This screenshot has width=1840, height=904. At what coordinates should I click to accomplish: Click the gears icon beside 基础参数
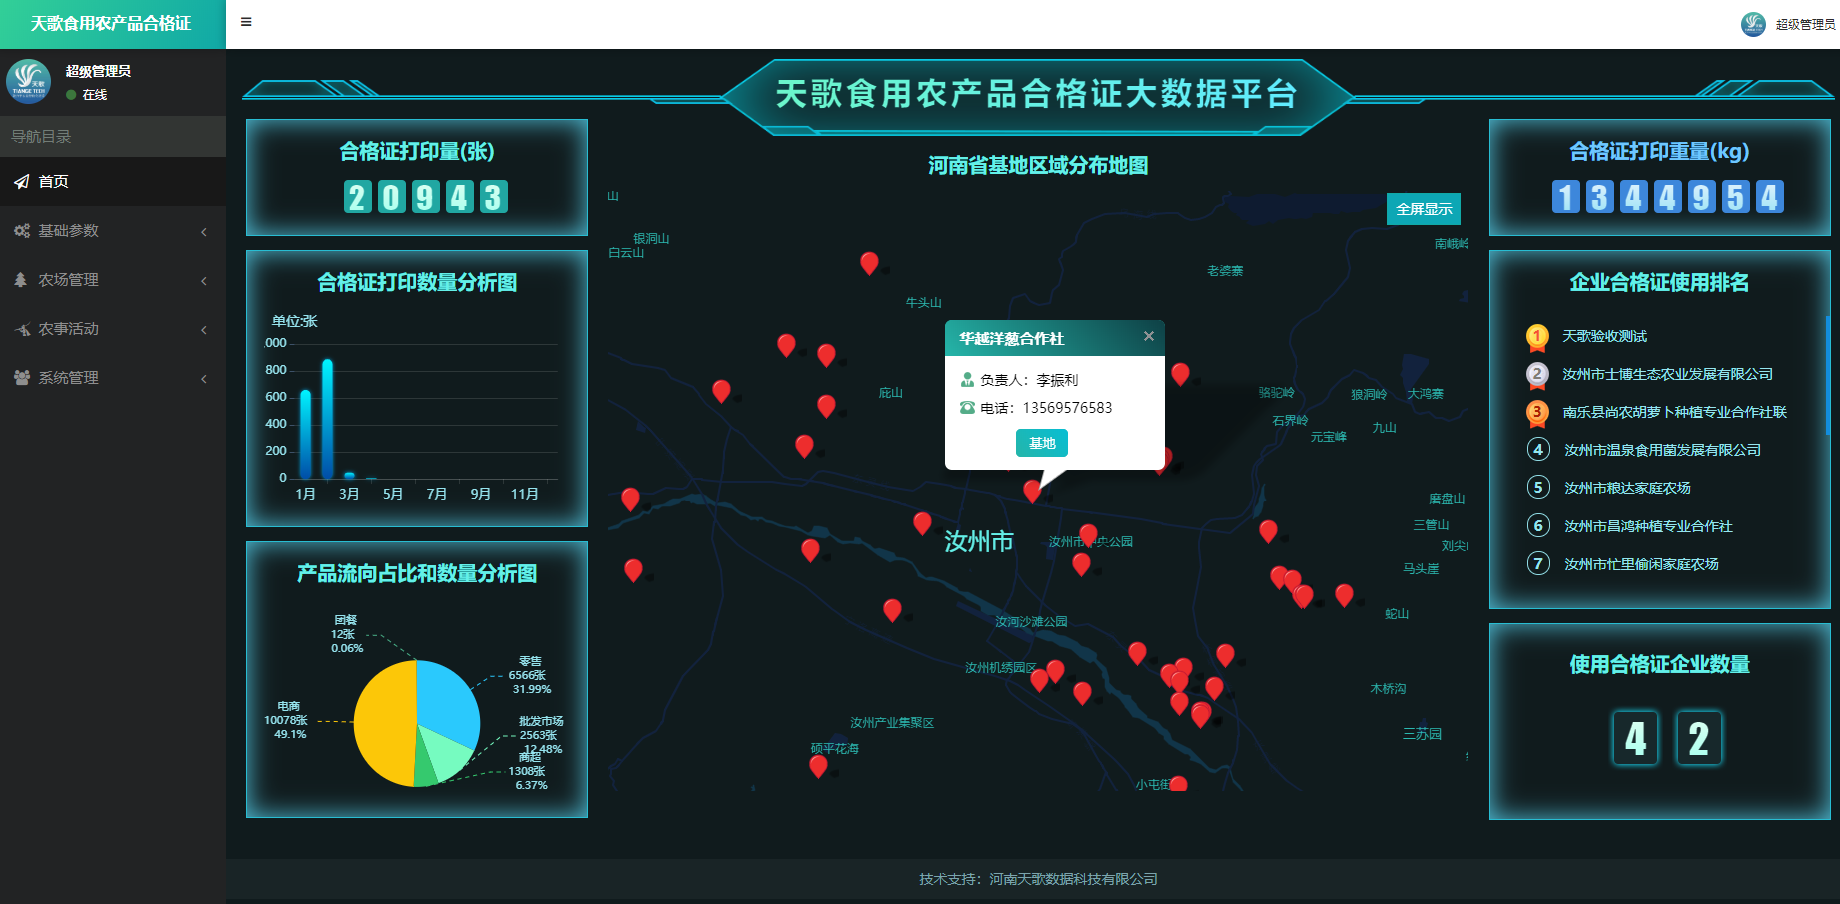click(x=21, y=231)
